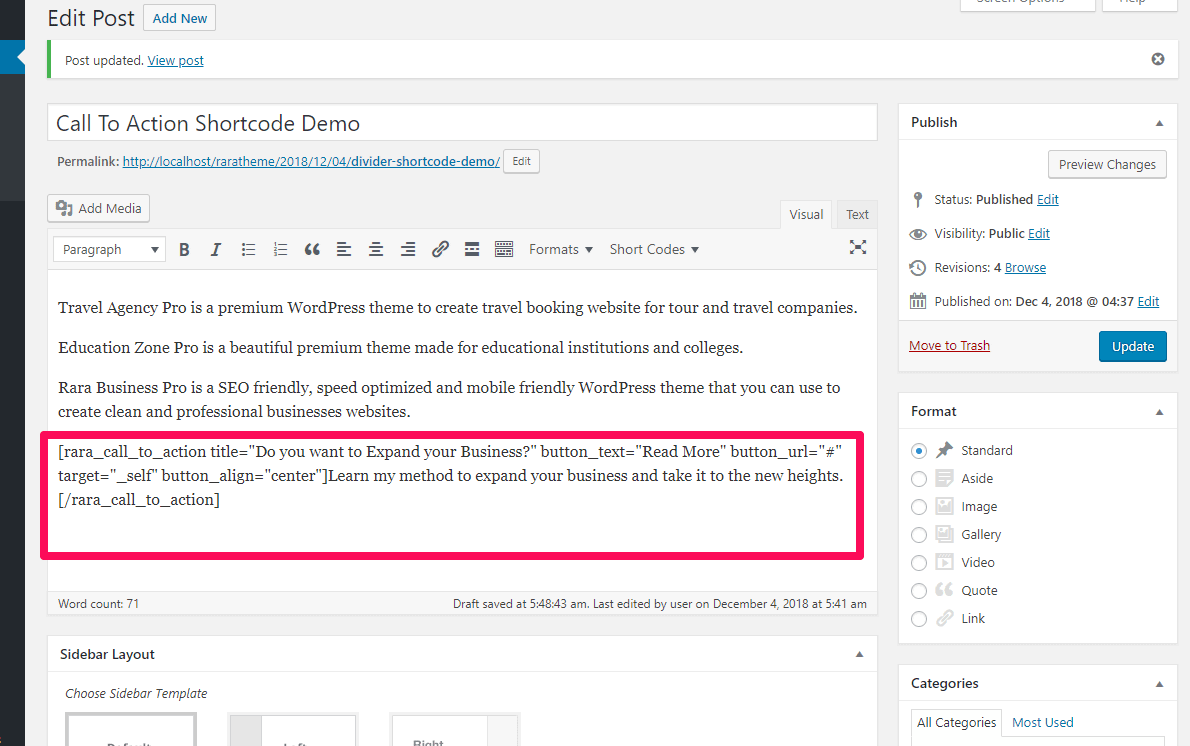Image resolution: width=1190 pixels, height=746 pixels.
Task: Center align the text
Action: point(376,250)
